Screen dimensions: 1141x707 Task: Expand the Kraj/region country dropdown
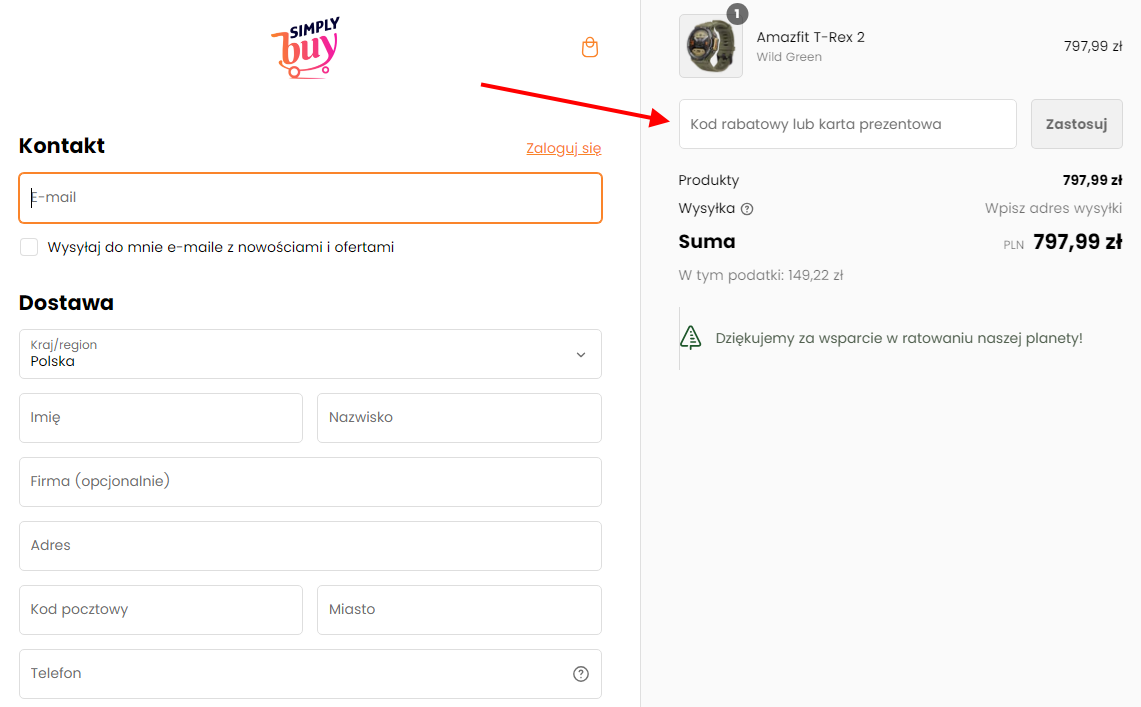click(x=311, y=354)
